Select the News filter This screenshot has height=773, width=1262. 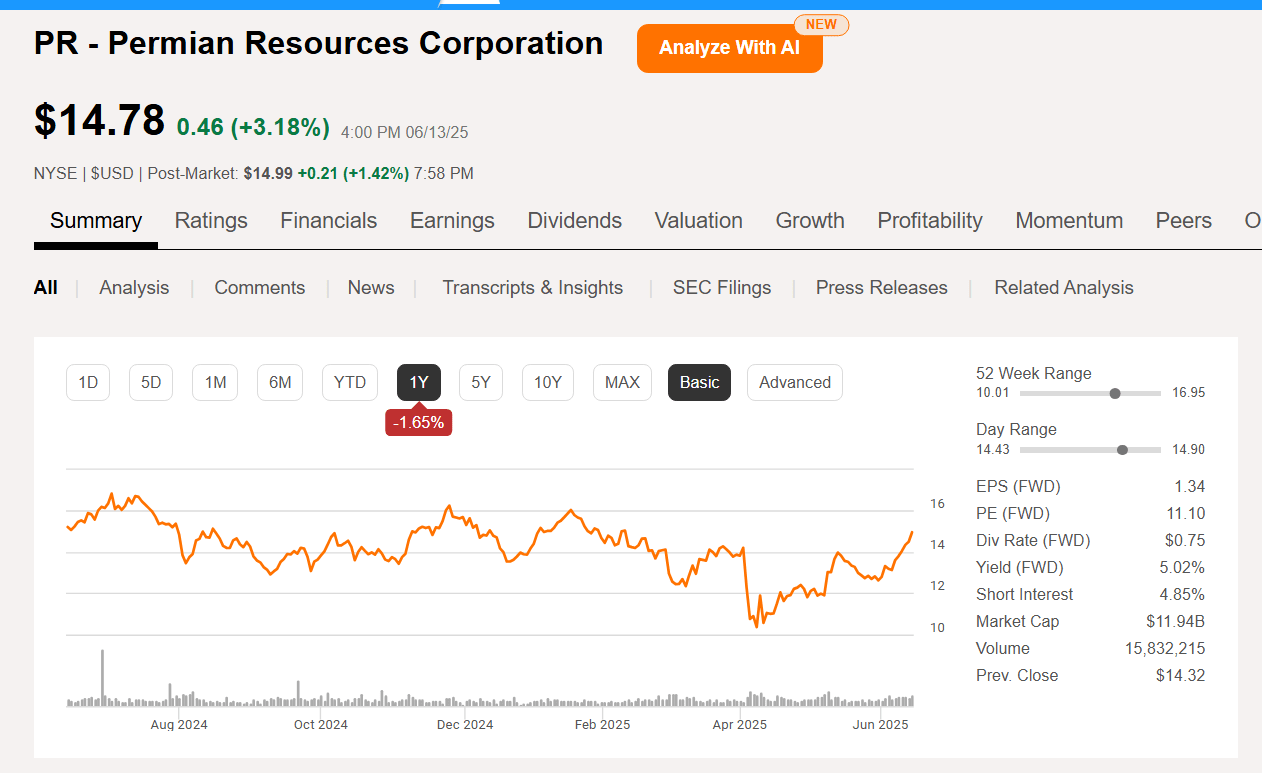[x=371, y=287]
